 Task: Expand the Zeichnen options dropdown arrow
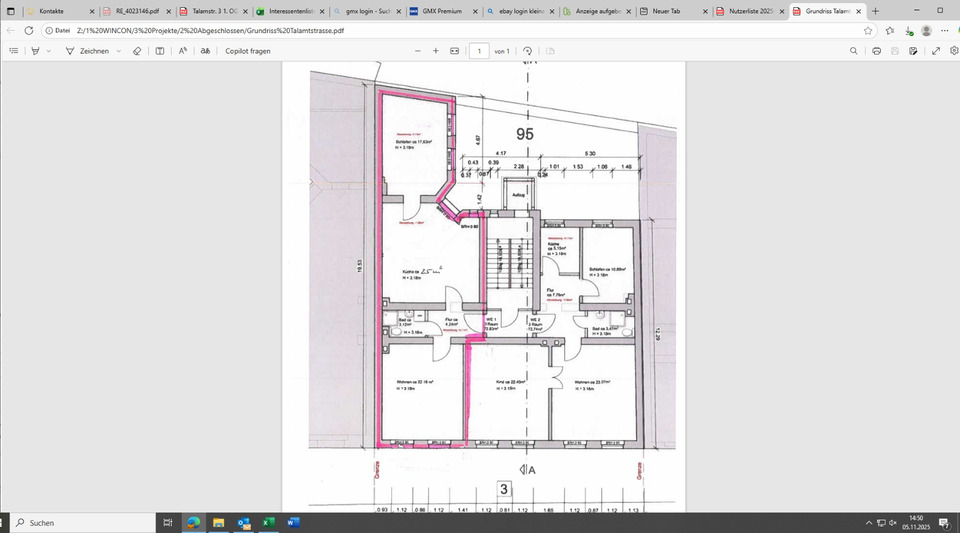tap(118, 50)
